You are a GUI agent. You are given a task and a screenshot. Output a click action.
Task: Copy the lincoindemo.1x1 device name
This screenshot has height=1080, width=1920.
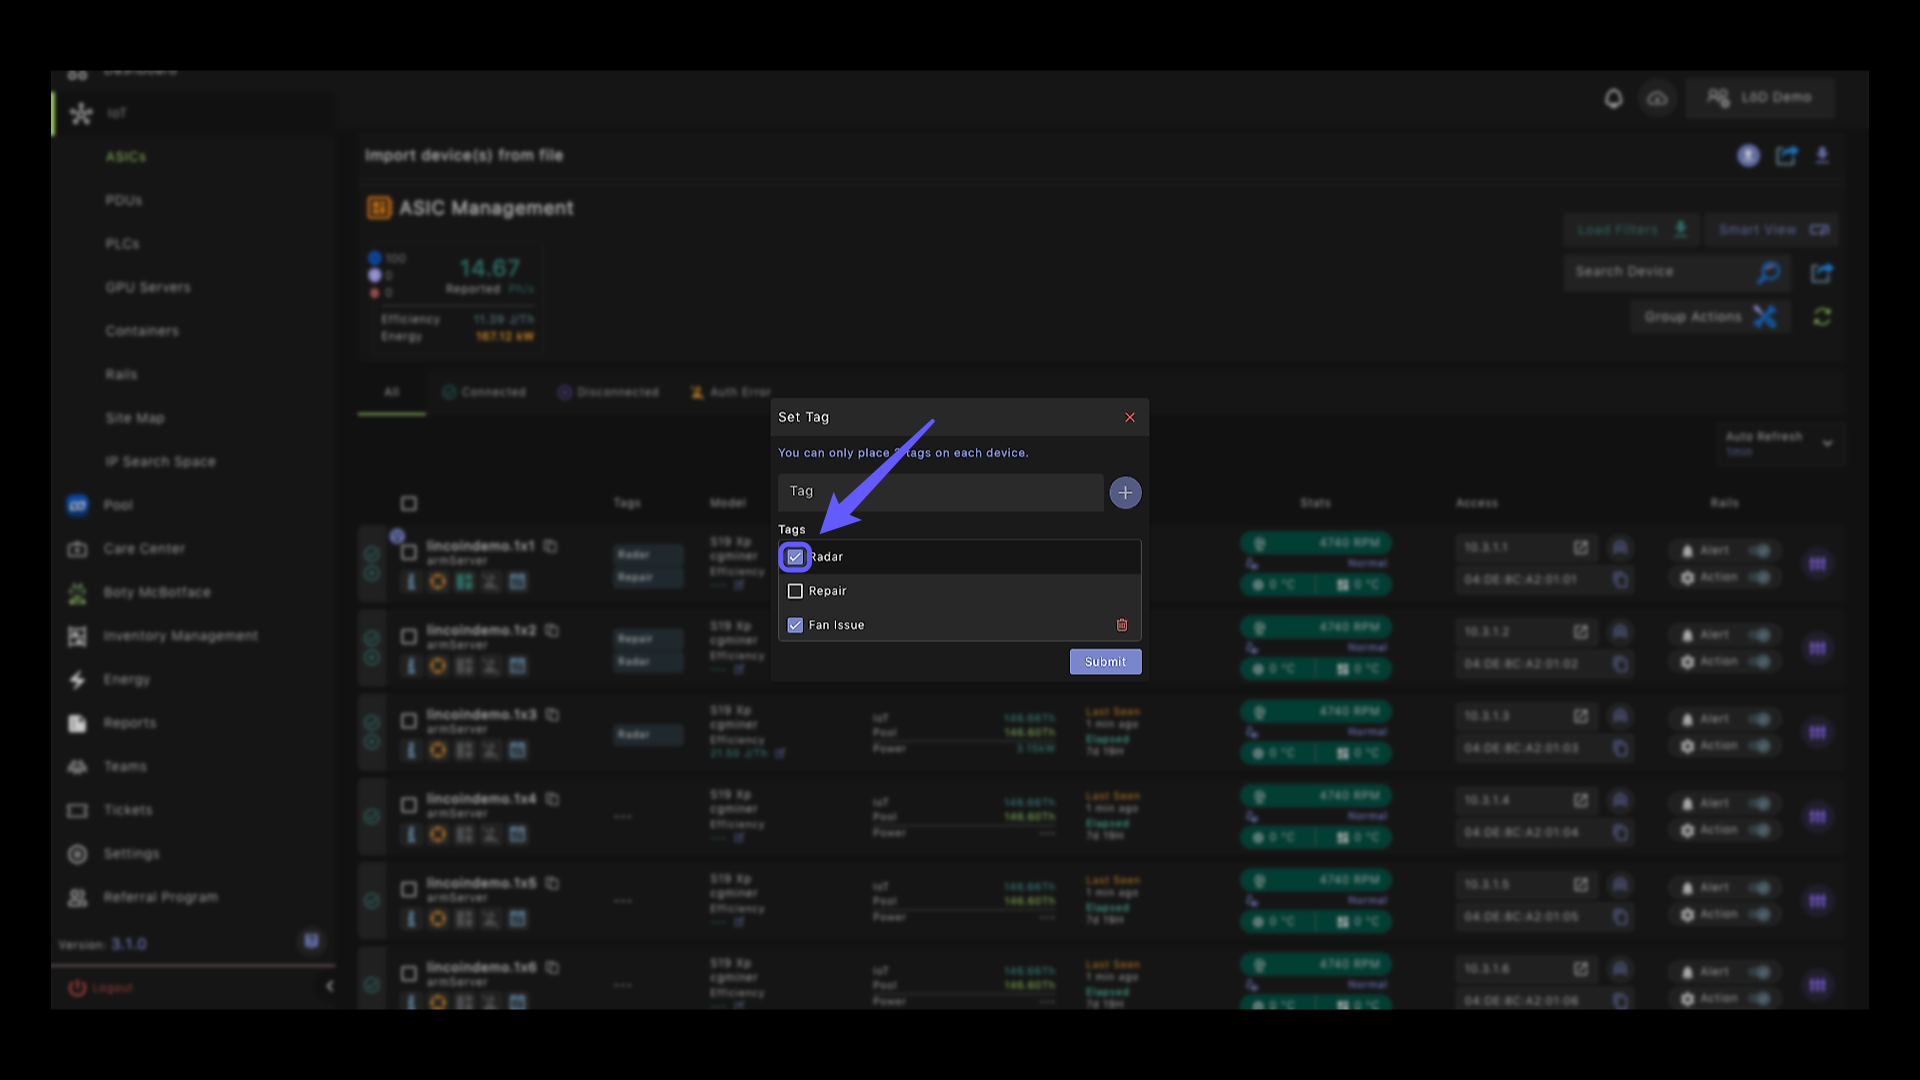(550, 546)
